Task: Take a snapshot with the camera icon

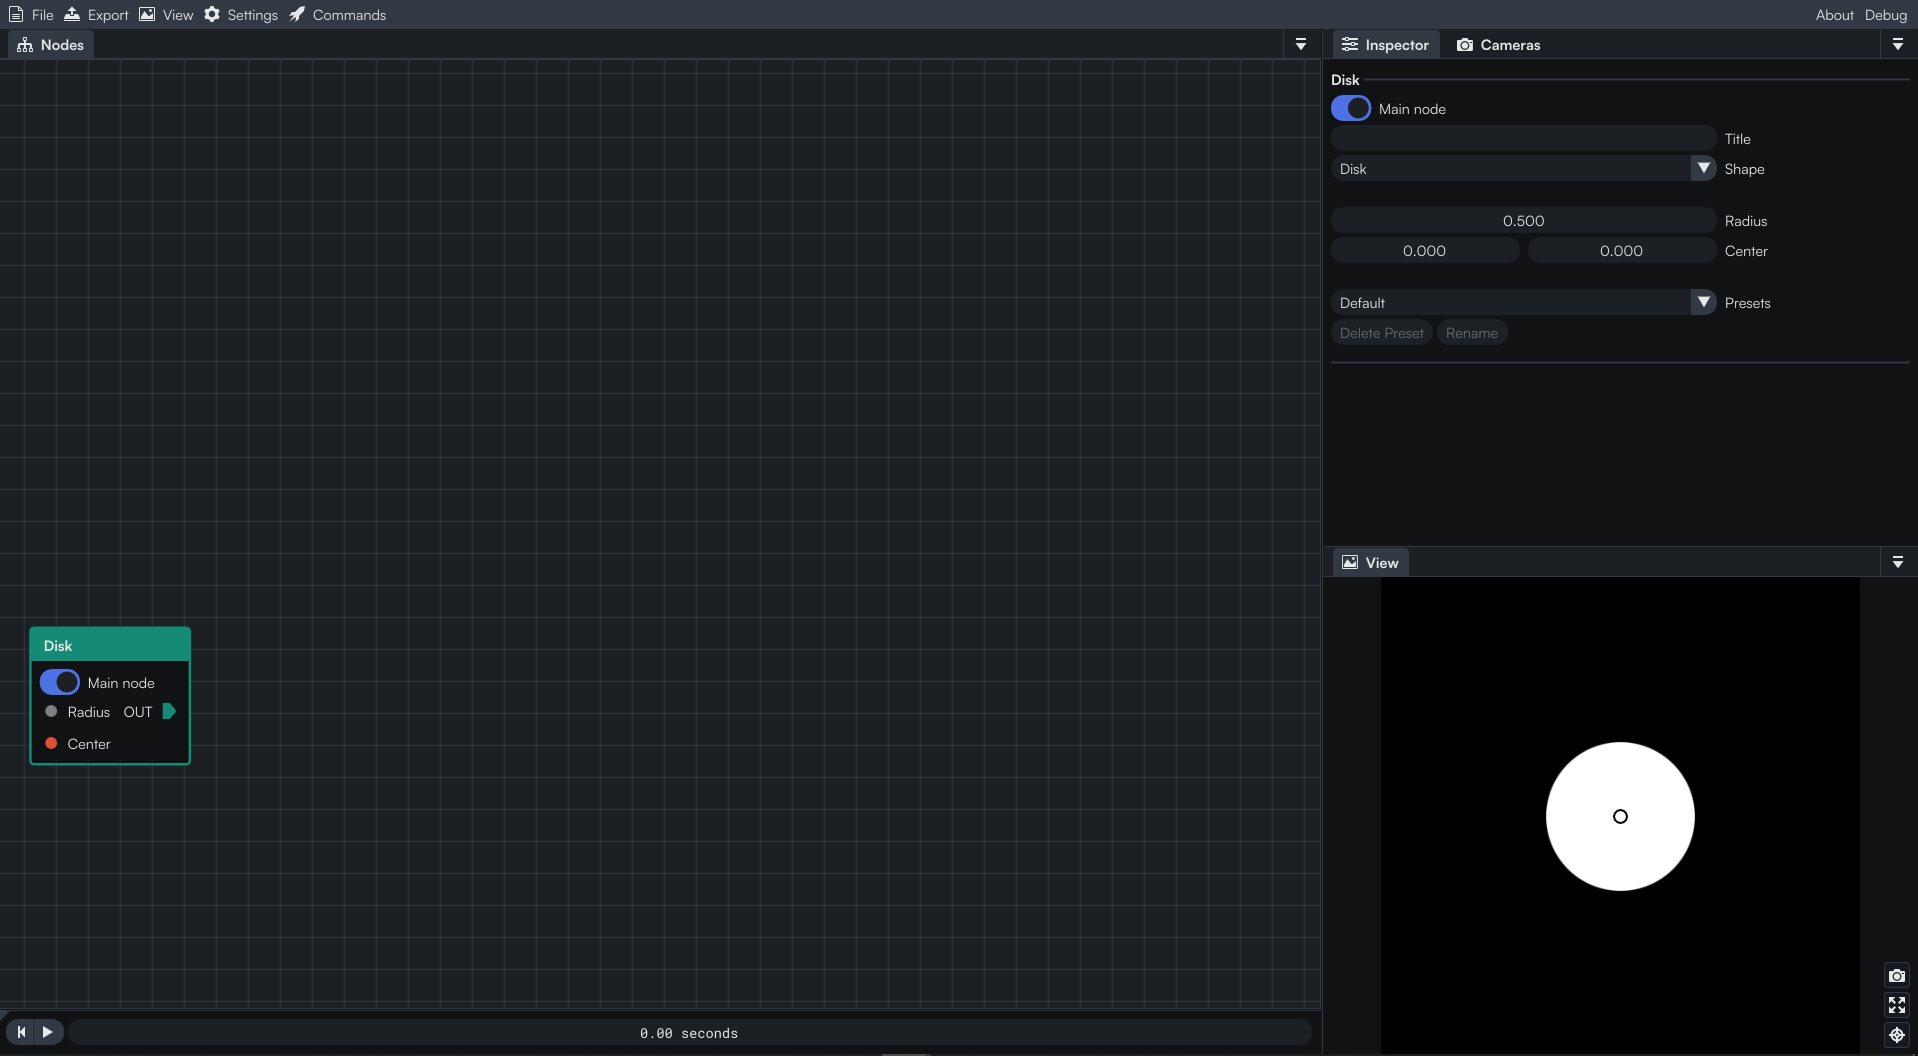Action: pos(1897,976)
